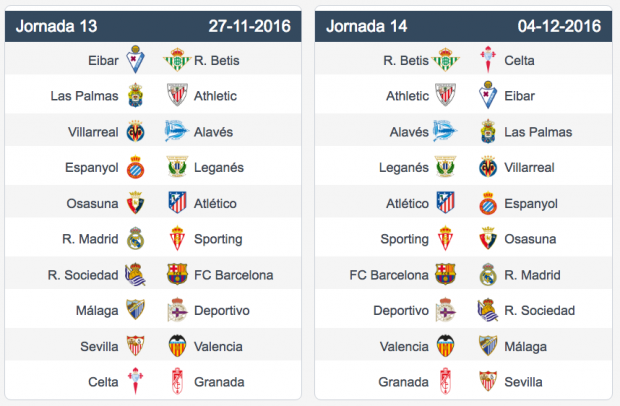Select the Celta crest in Jornada 14
This screenshot has width=620, height=406.
488,60
